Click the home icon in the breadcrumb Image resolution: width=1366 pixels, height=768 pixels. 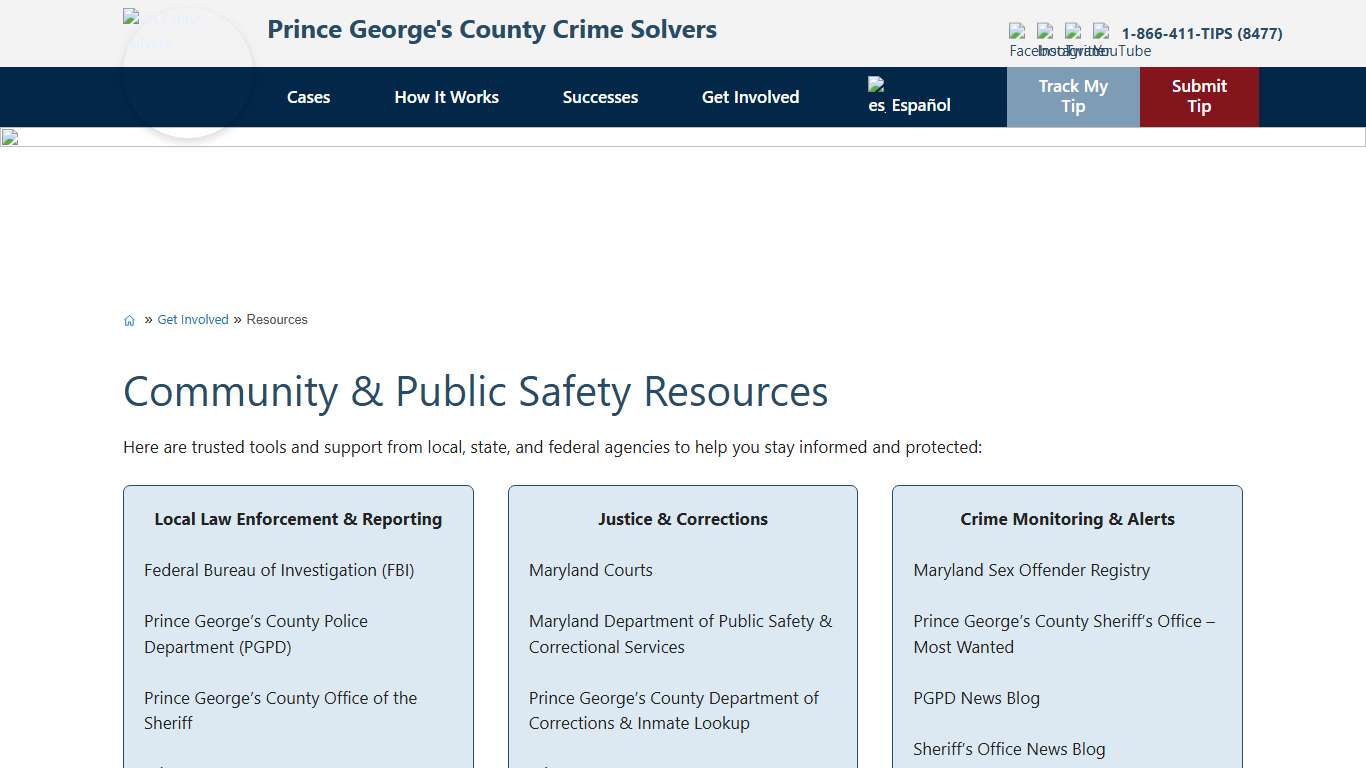pyautogui.click(x=129, y=319)
